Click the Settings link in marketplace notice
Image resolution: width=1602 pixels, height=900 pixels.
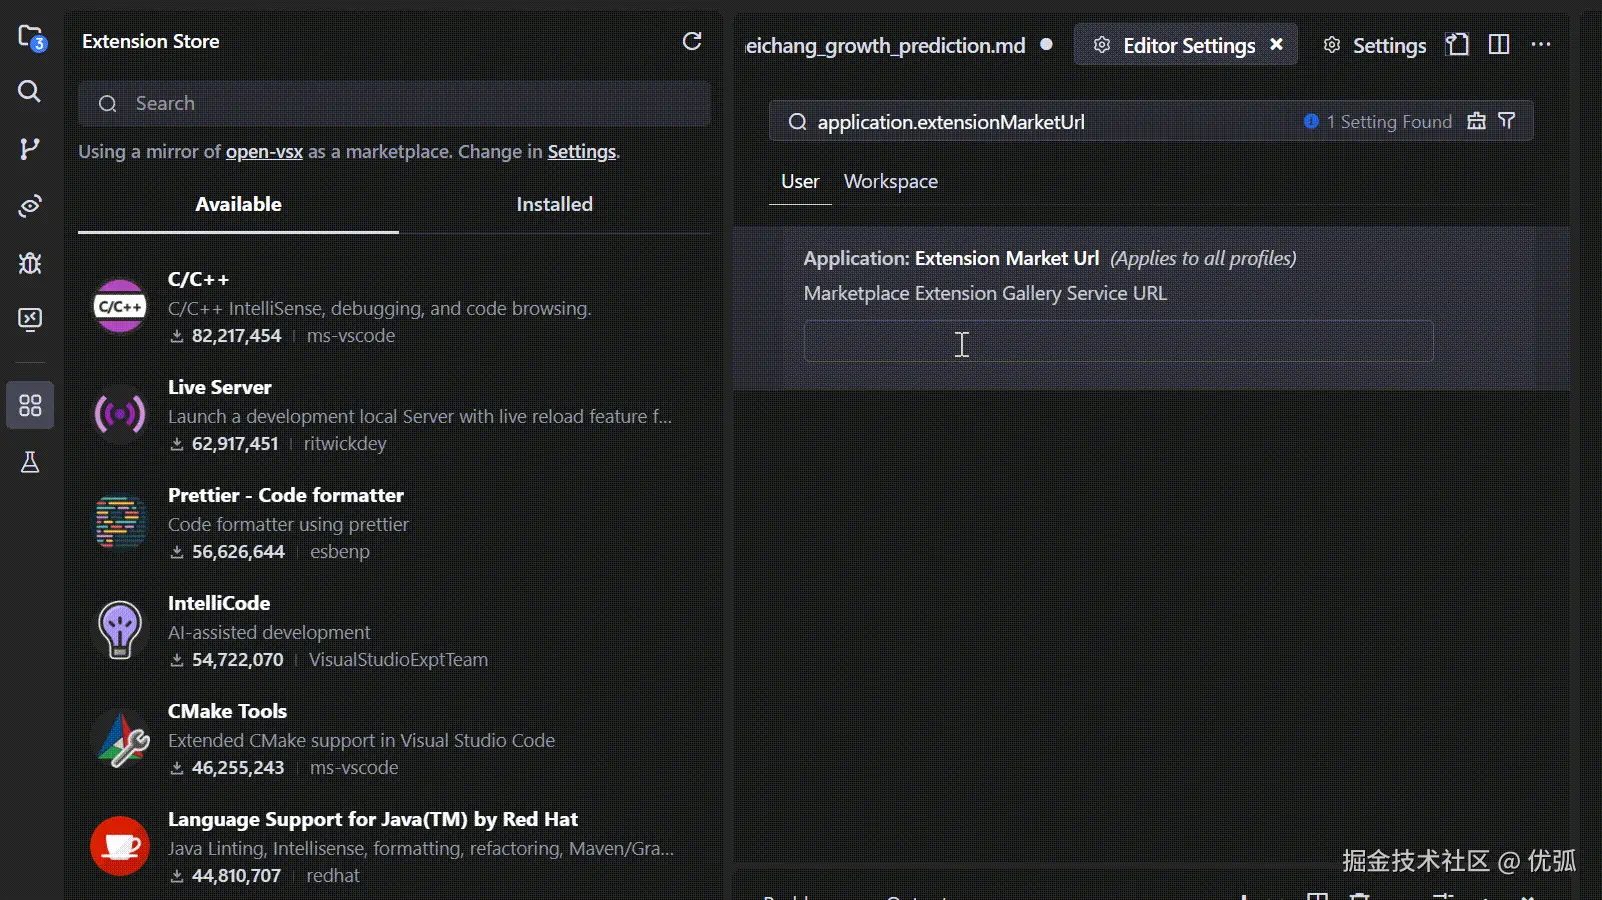581,152
